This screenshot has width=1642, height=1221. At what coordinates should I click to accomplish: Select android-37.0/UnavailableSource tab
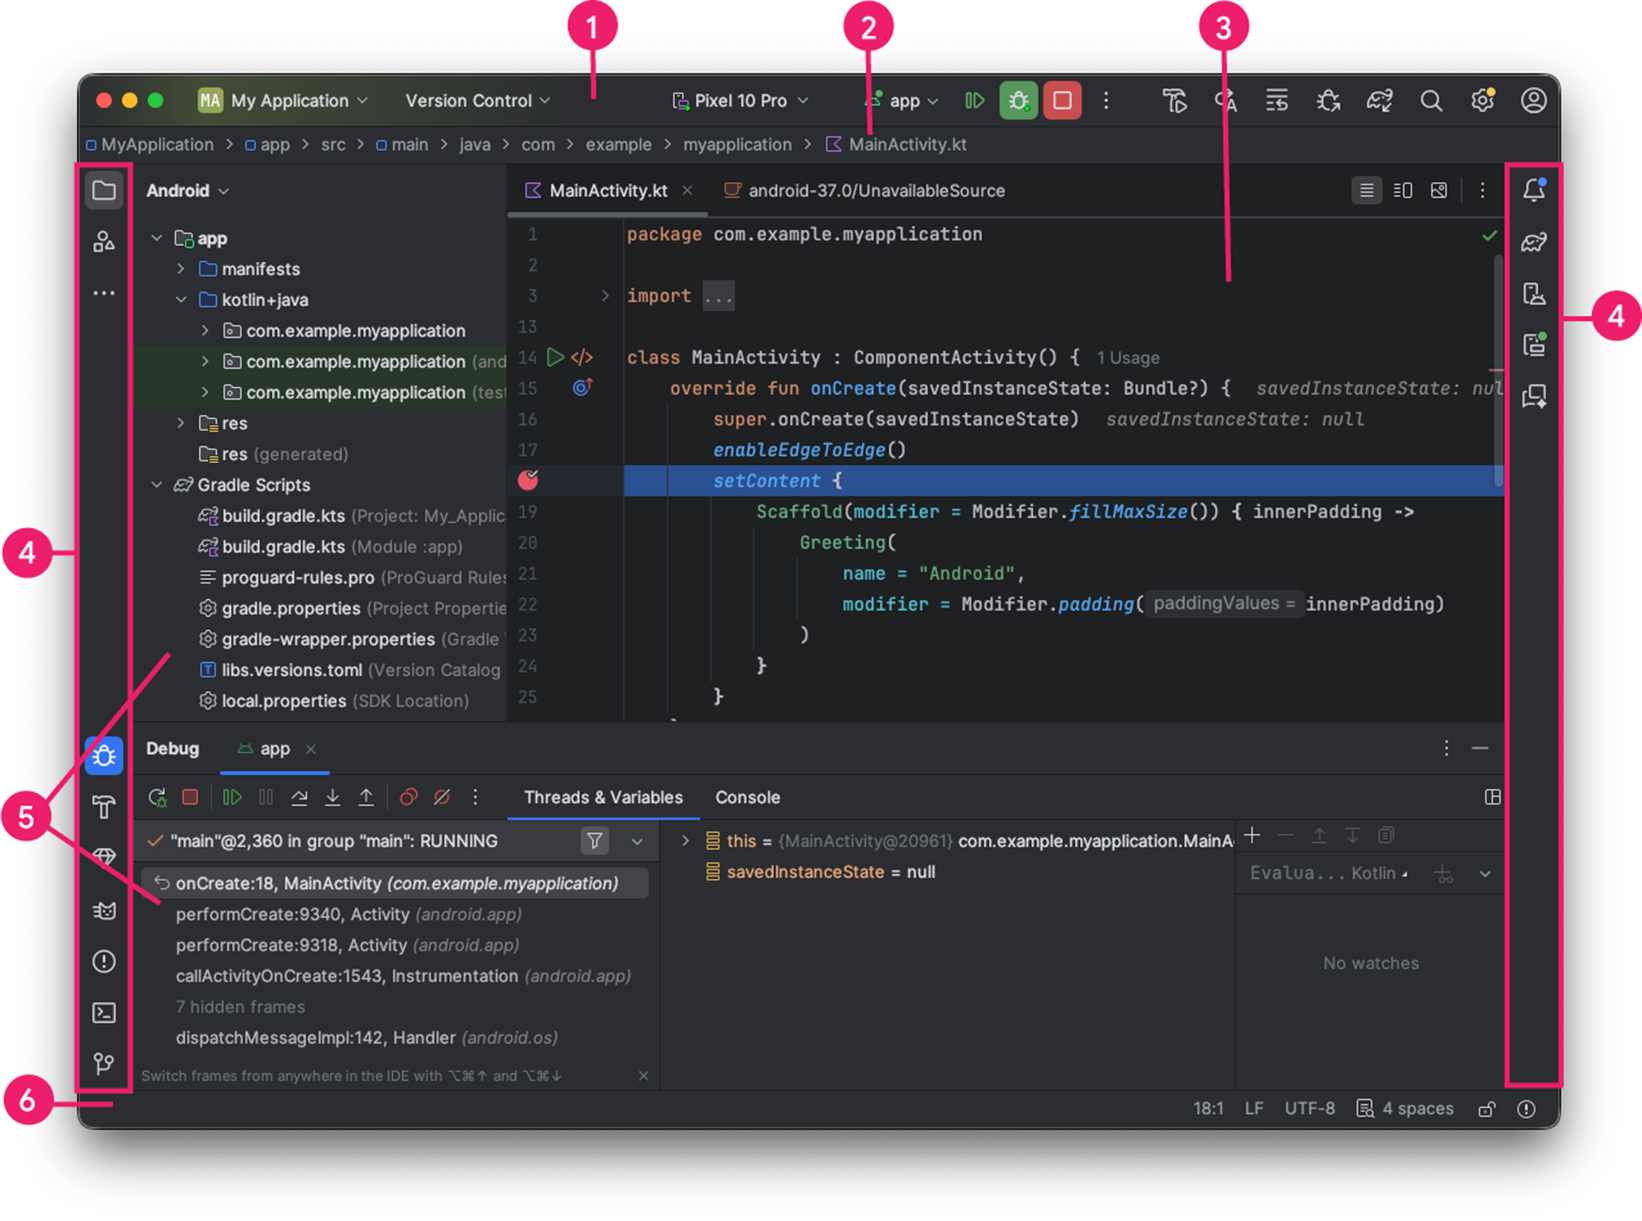(866, 190)
